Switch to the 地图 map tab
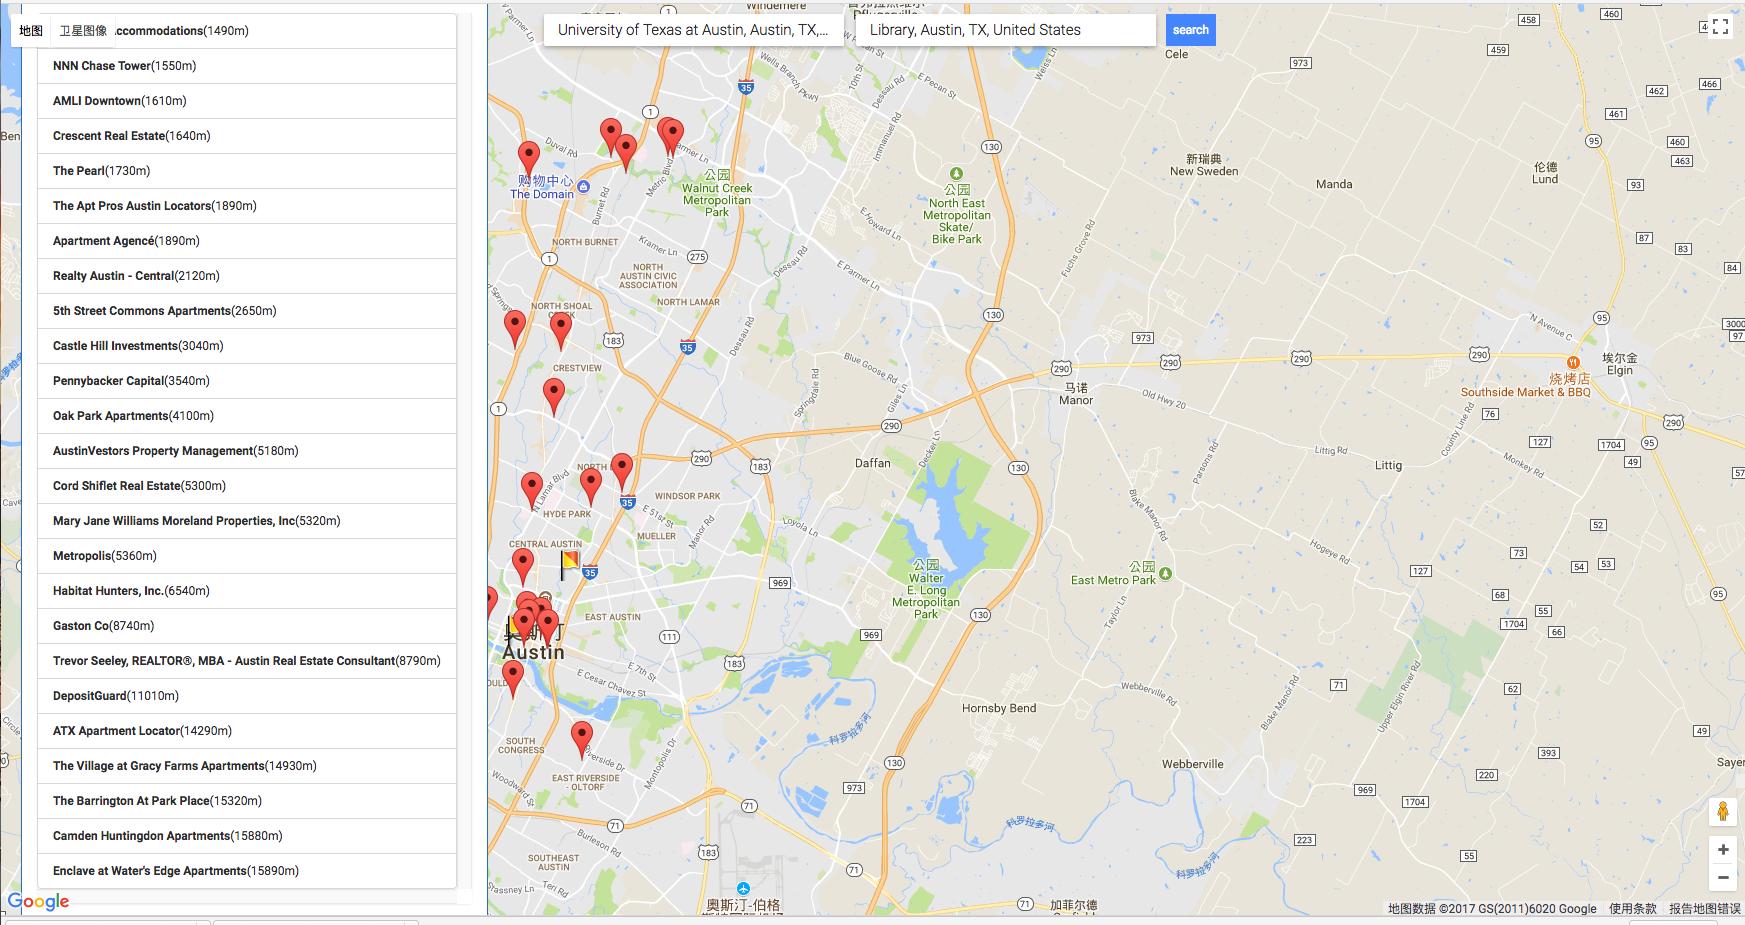 pos(31,31)
